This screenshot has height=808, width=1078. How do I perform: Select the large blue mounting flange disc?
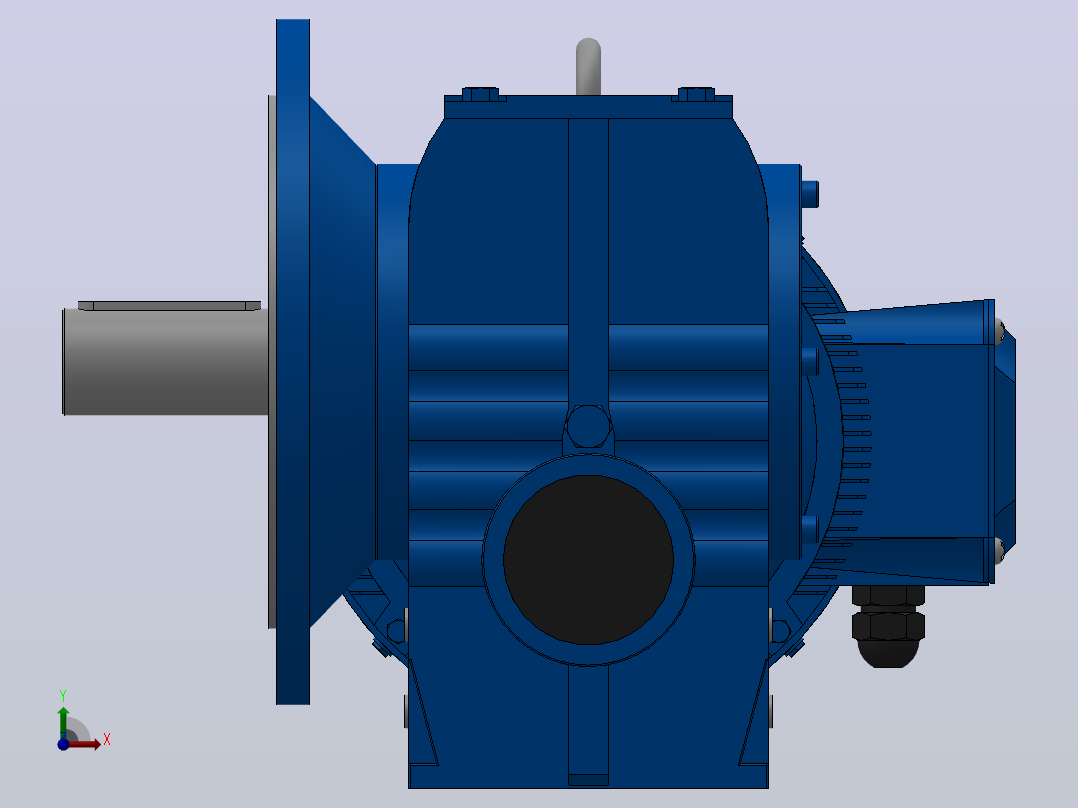(x=293, y=362)
